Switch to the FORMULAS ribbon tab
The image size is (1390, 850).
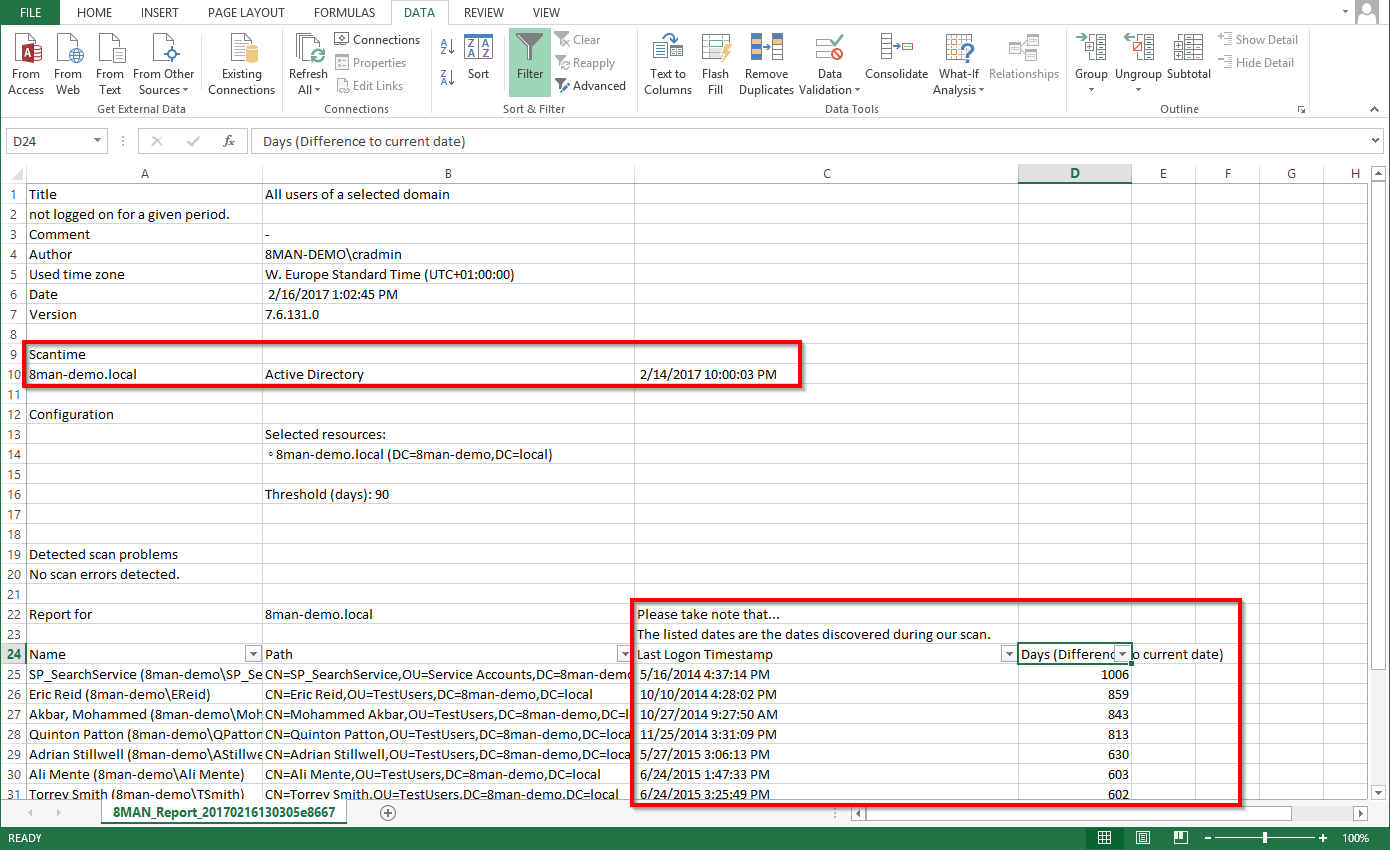[x=344, y=13]
